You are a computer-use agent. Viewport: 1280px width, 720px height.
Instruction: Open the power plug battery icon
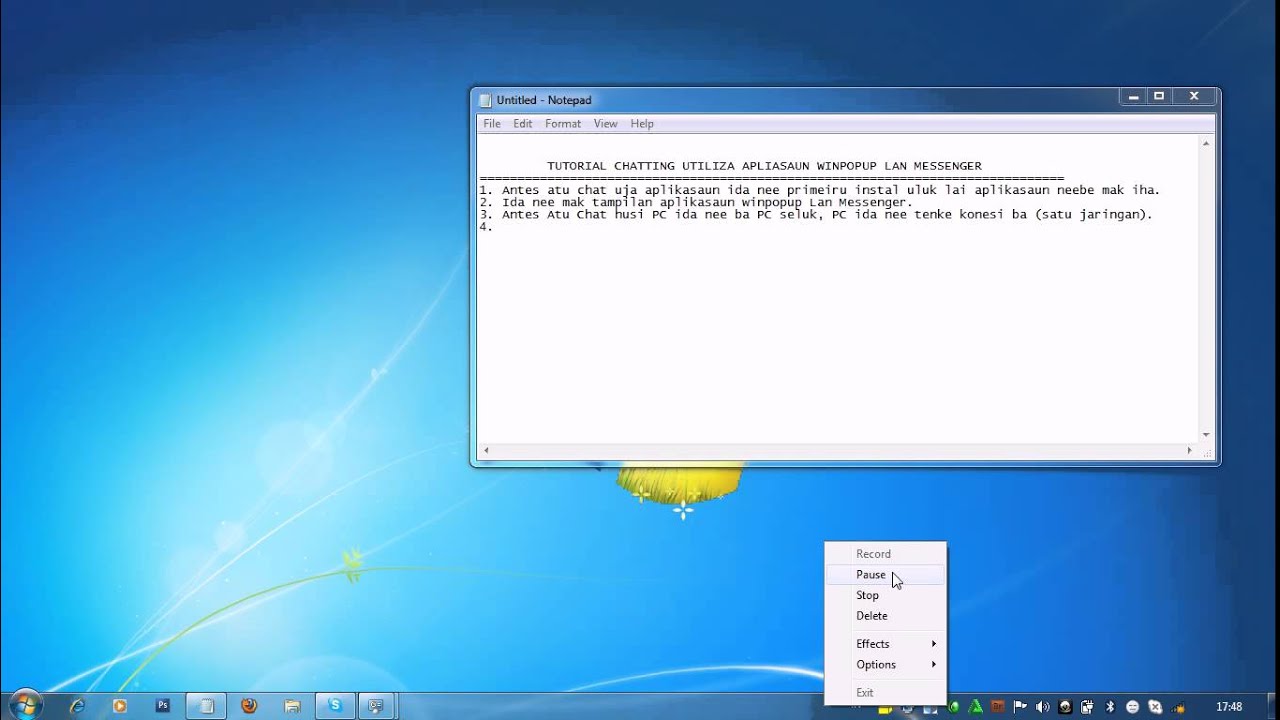1087,707
